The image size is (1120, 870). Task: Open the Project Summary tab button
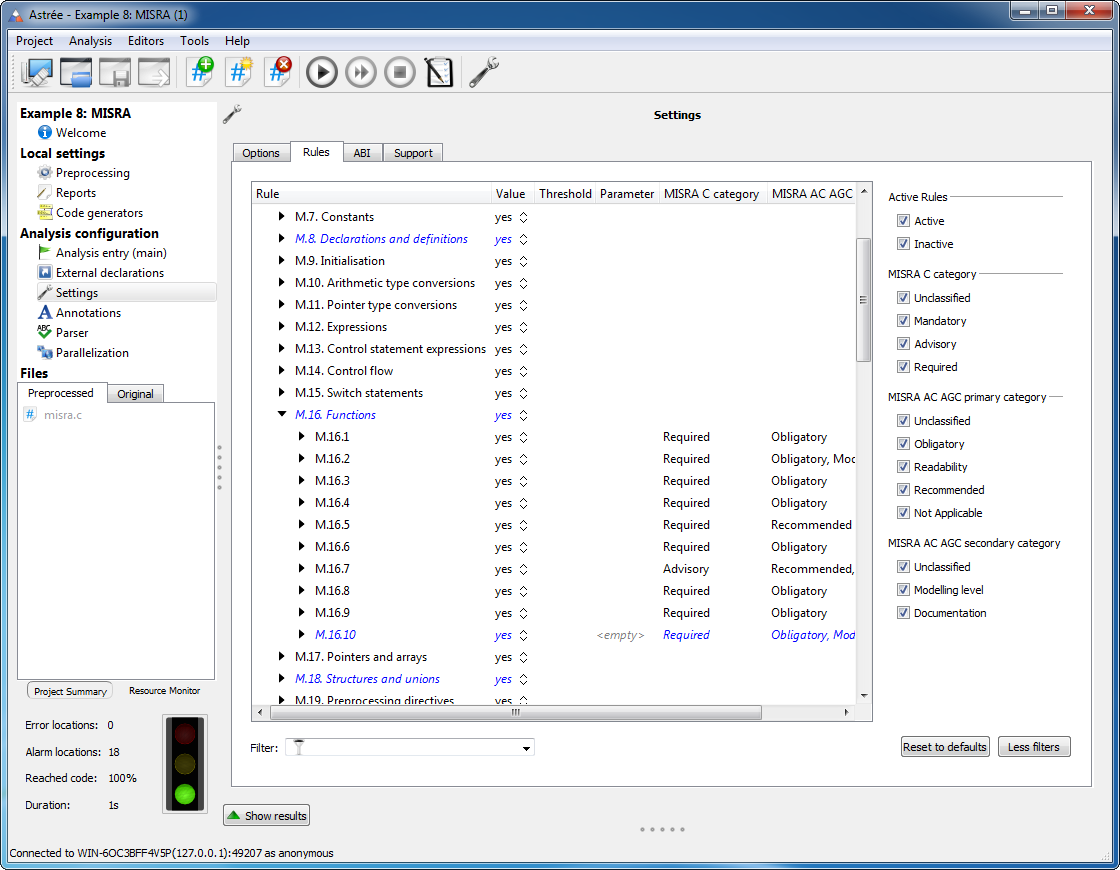(x=70, y=691)
